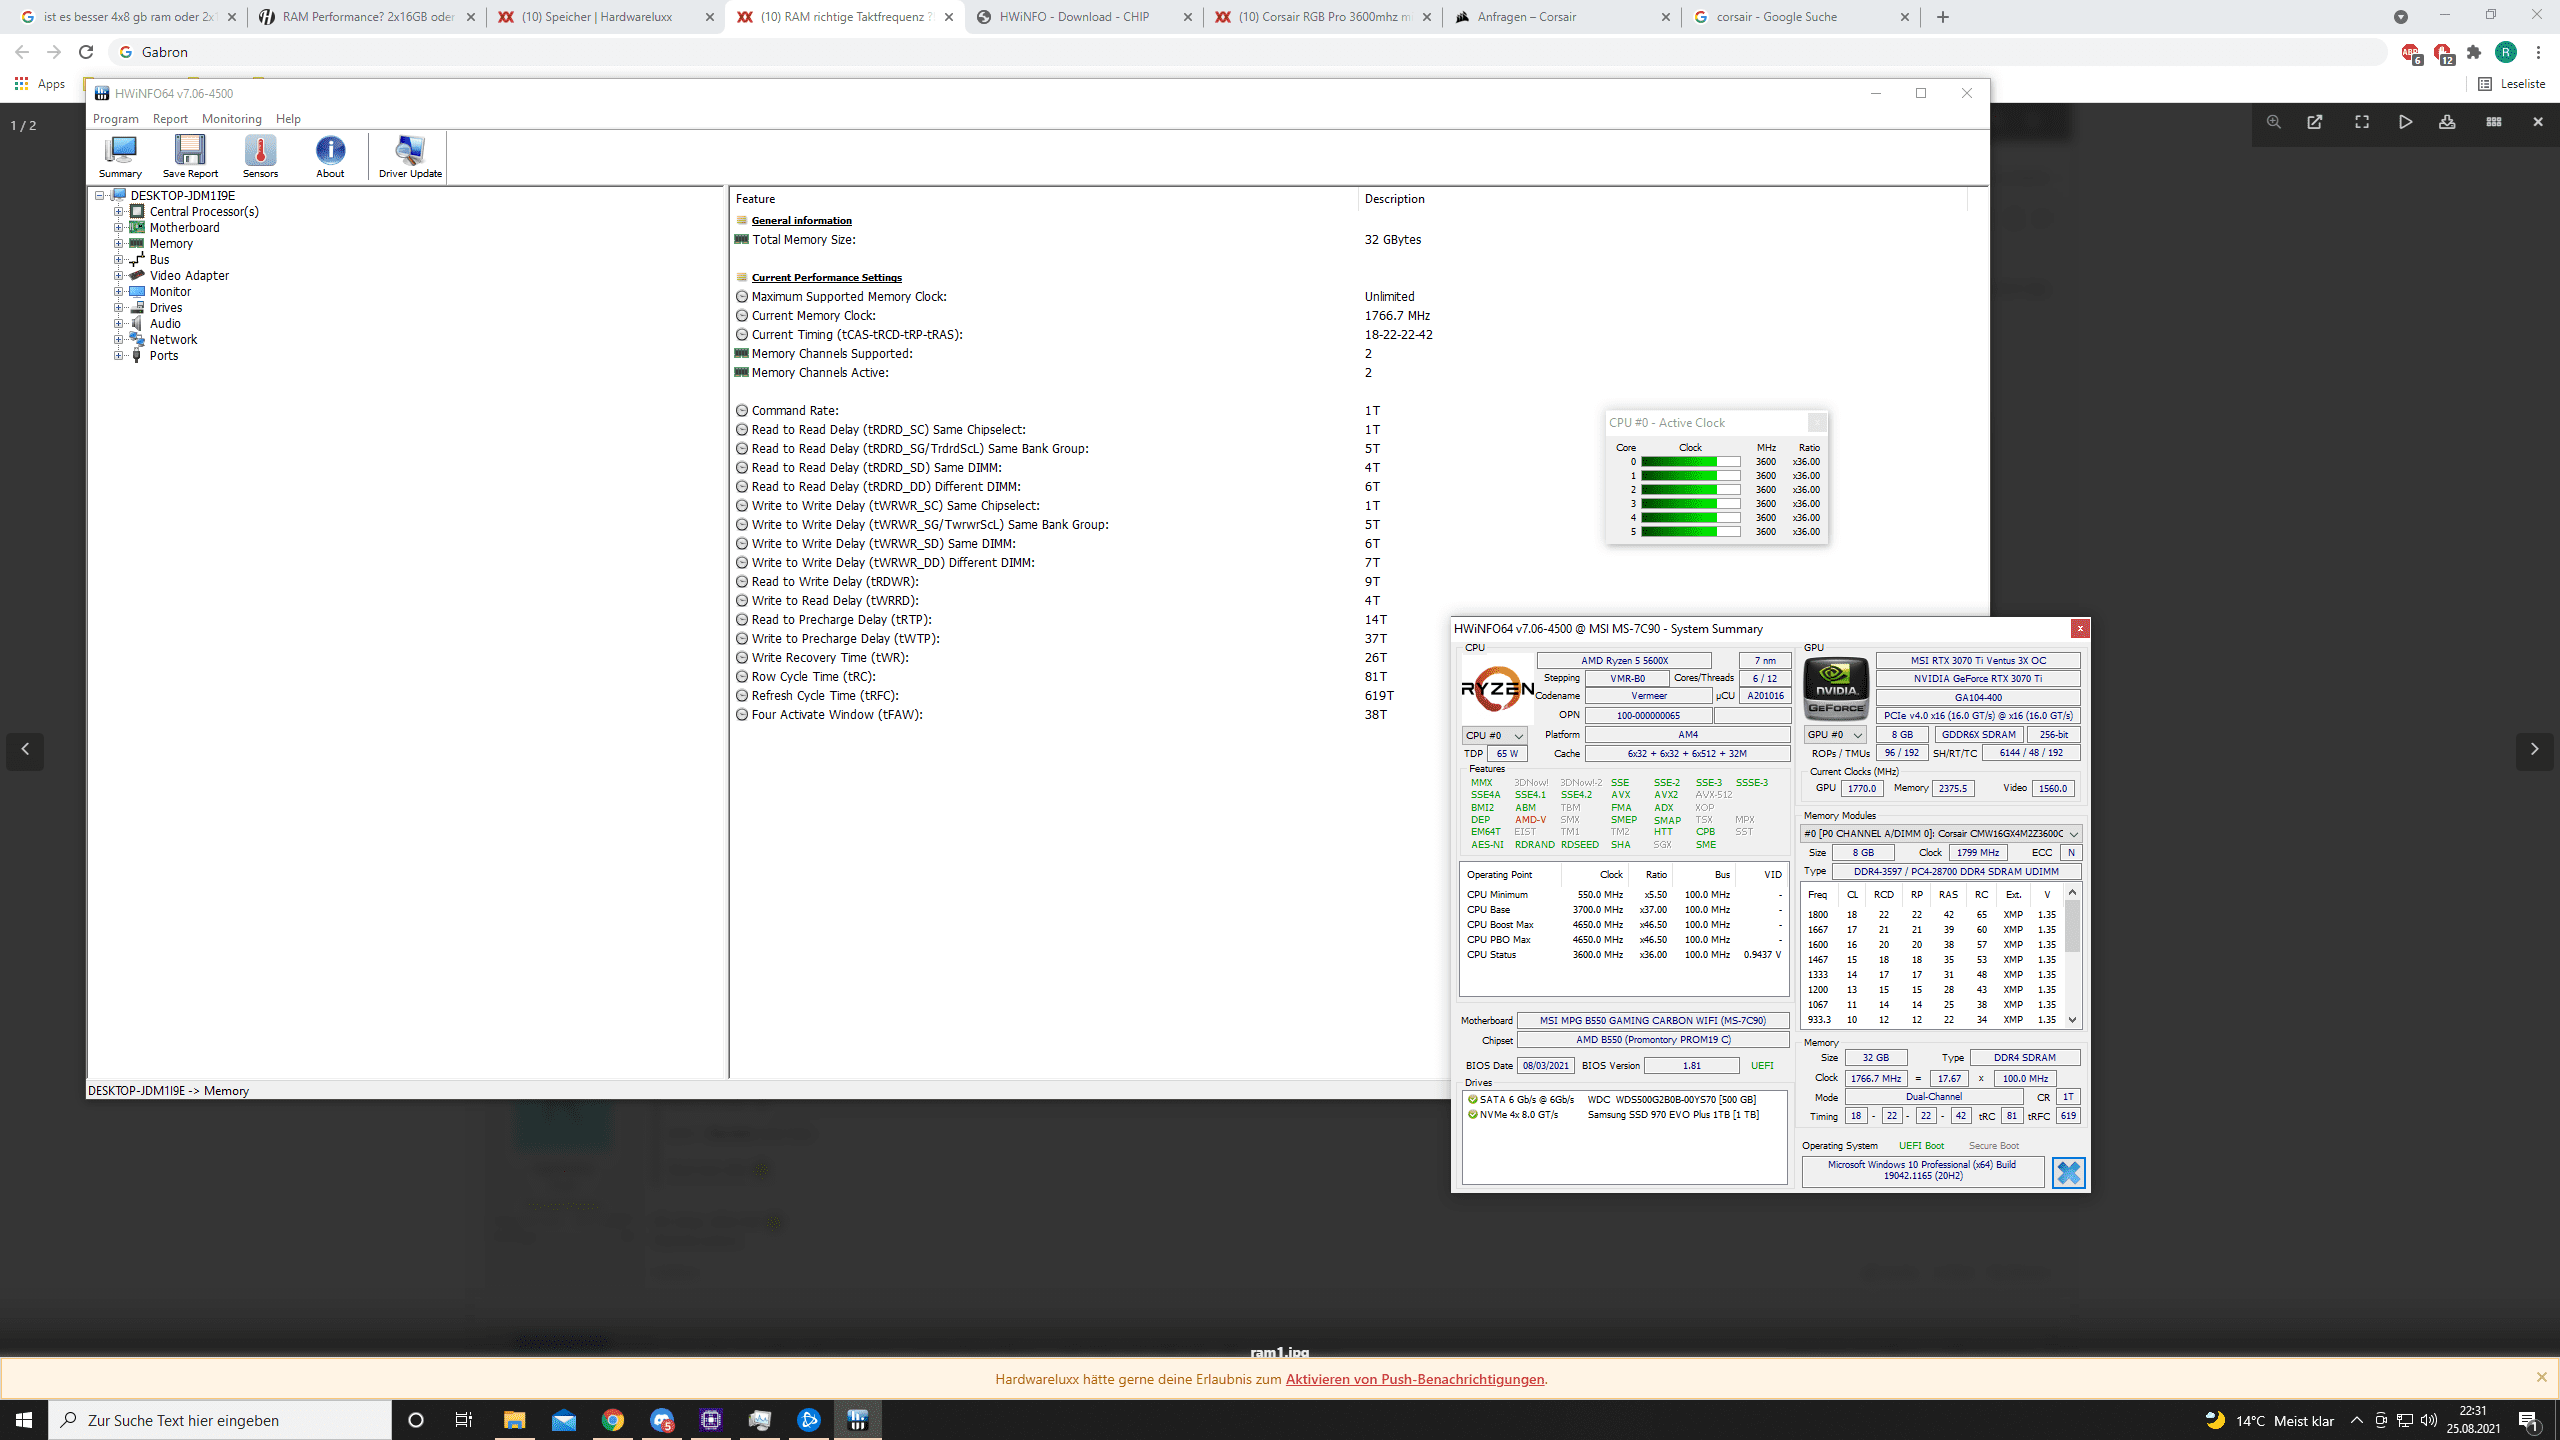
Task: Open the Summary tool in HWiNFO toolbar
Action: click(x=120, y=156)
